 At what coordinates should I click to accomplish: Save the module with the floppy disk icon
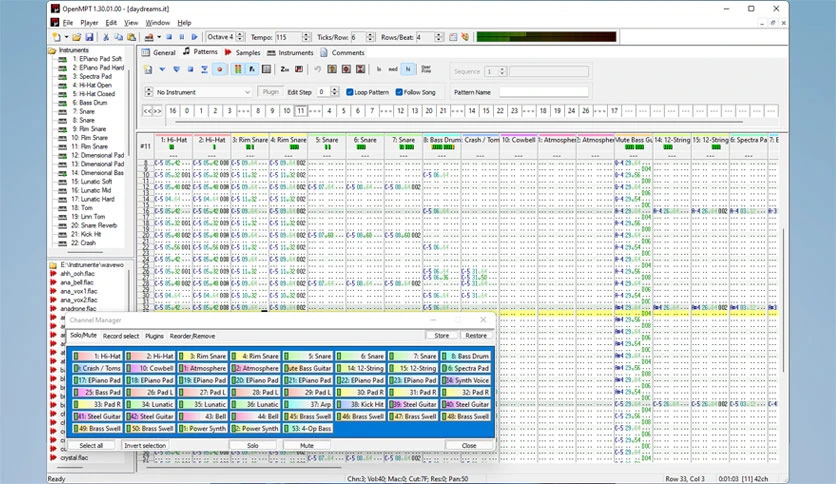click(90, 37)
